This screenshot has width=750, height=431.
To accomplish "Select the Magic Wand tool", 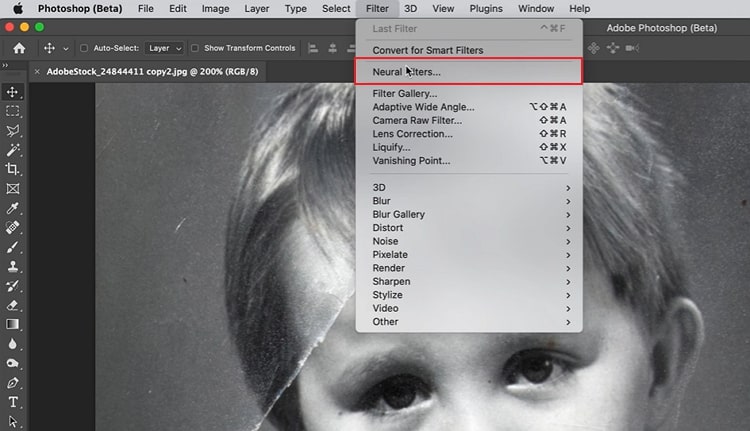I will [12, 150].
